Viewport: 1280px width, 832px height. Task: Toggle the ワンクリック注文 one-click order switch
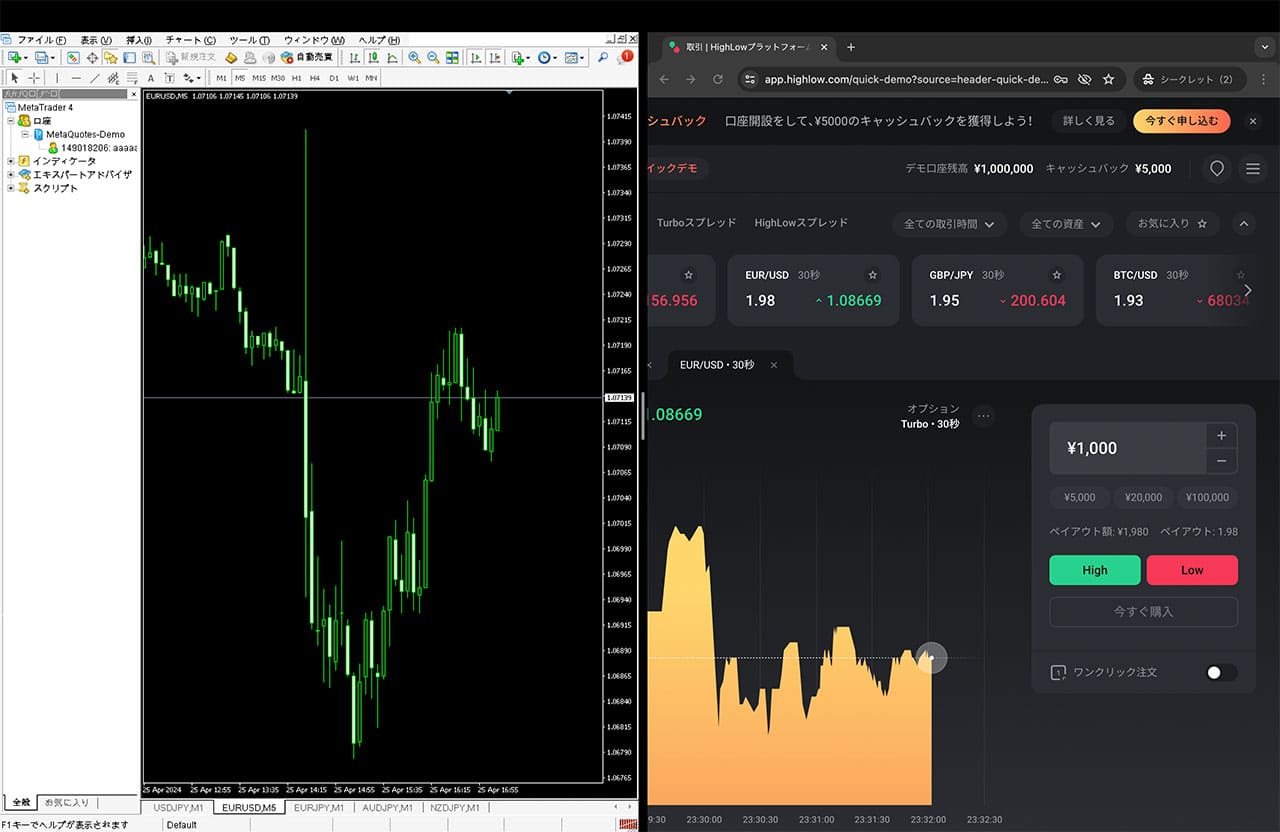point(1220,672)
